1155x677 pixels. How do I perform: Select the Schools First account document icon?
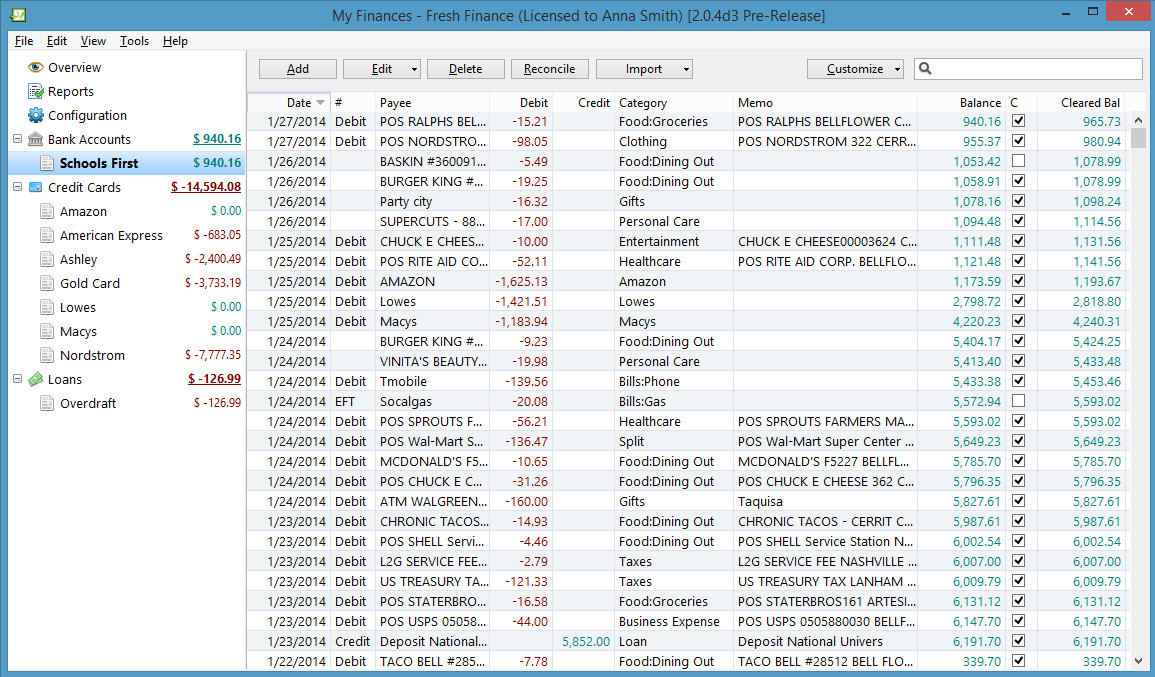(47, 163)
